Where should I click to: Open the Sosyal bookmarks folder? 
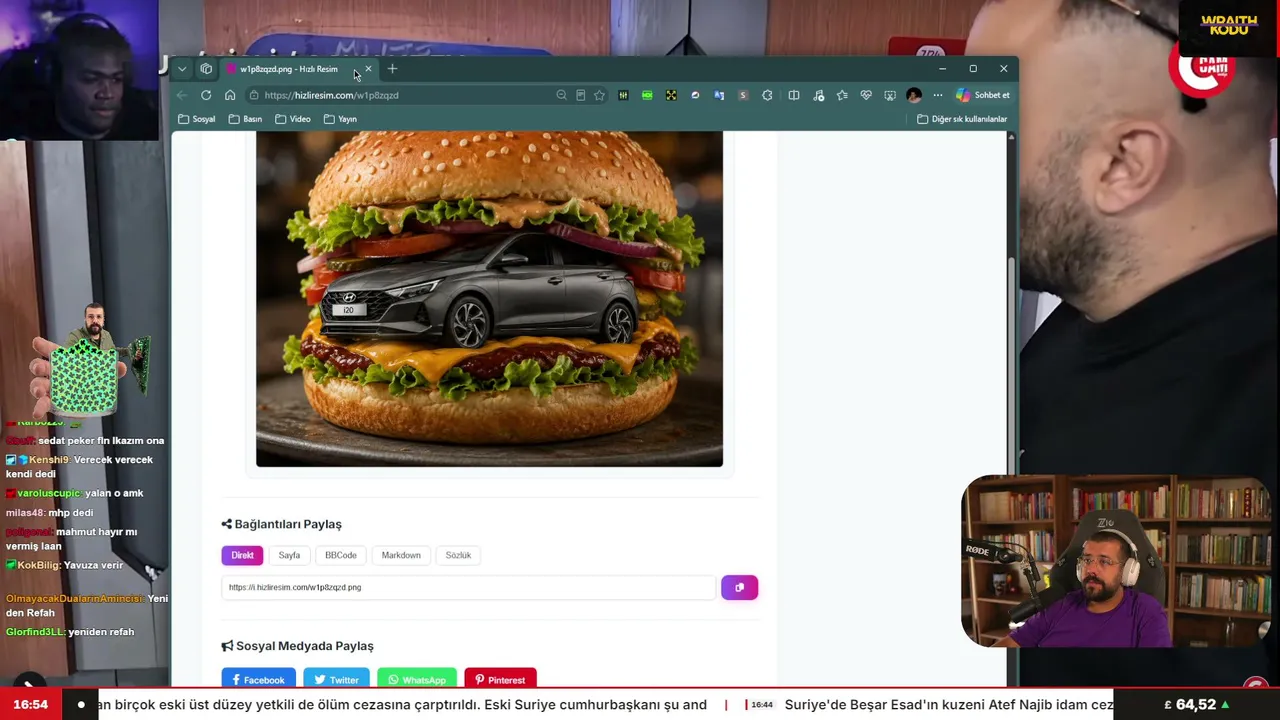197,119
